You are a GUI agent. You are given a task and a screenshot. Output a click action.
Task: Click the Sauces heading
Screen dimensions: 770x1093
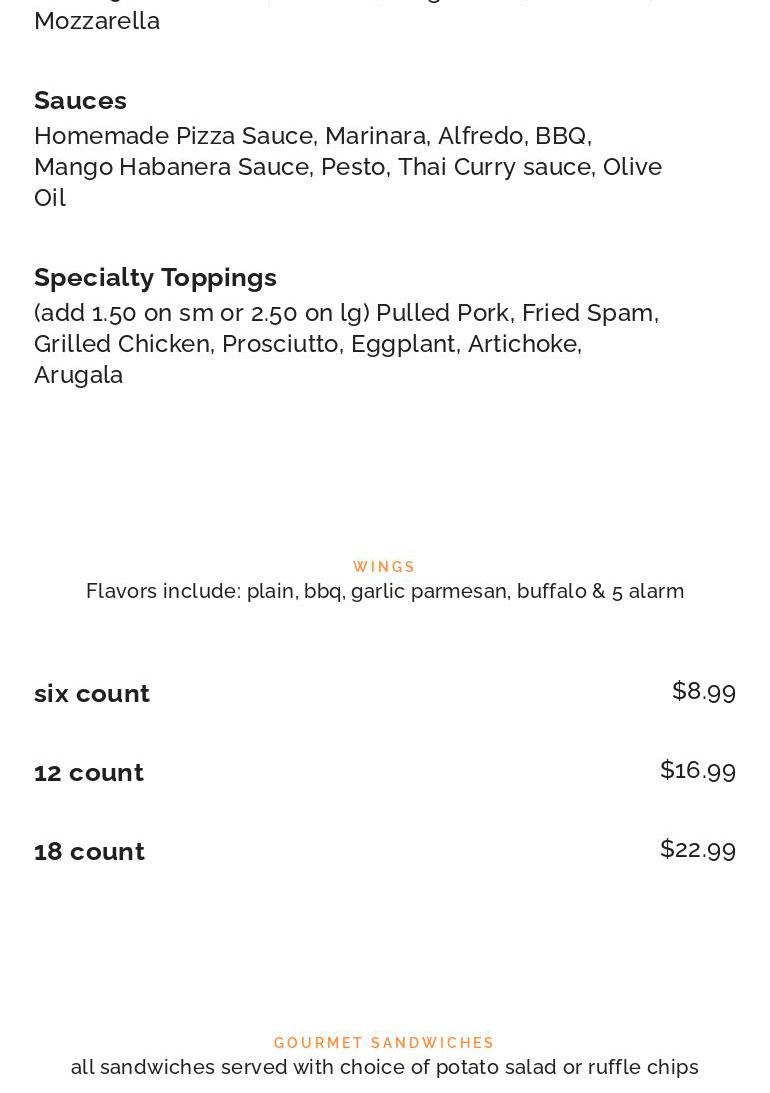(80, 100)
